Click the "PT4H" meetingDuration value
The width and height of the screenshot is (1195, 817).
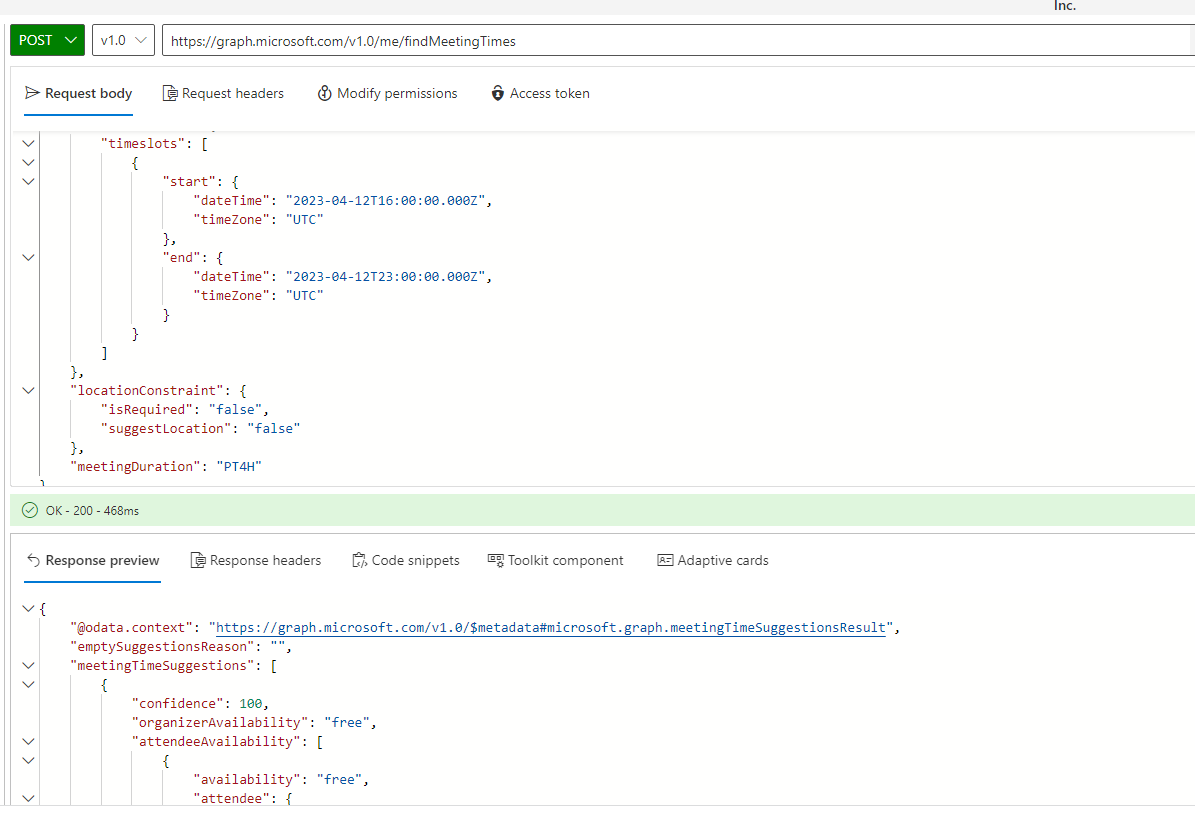tap(239, 466)
